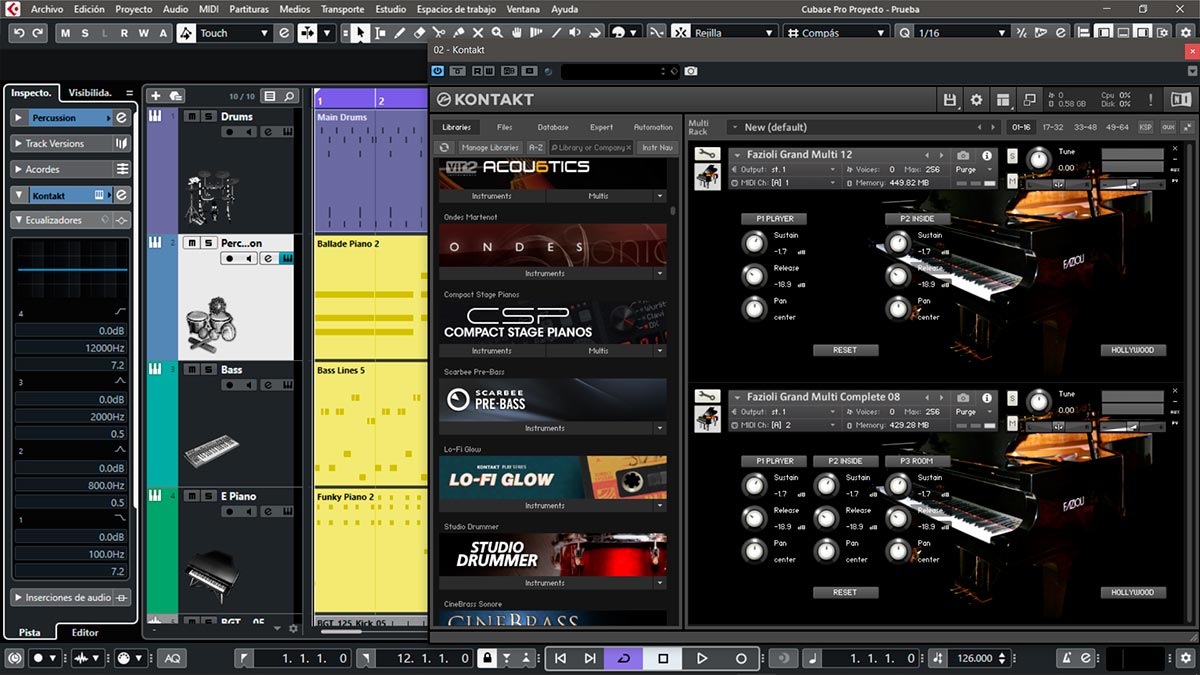This screenshot has width=1200, height=675.
Task: Select the Split scissors tool
Action: point(439,33)
